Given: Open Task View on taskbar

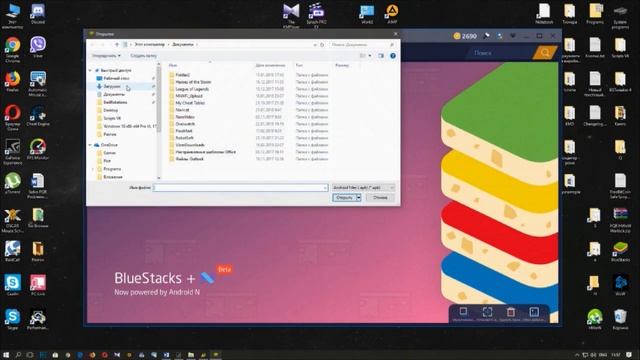Looking at the screenshot, I should (x=30, y=355).
